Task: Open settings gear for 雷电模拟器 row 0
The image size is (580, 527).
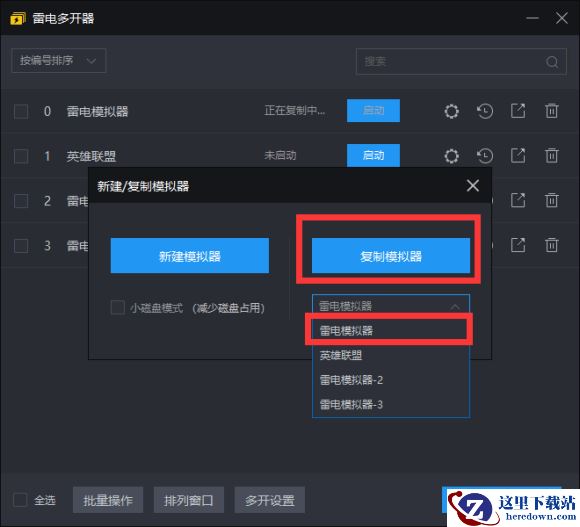Action: 451,111
